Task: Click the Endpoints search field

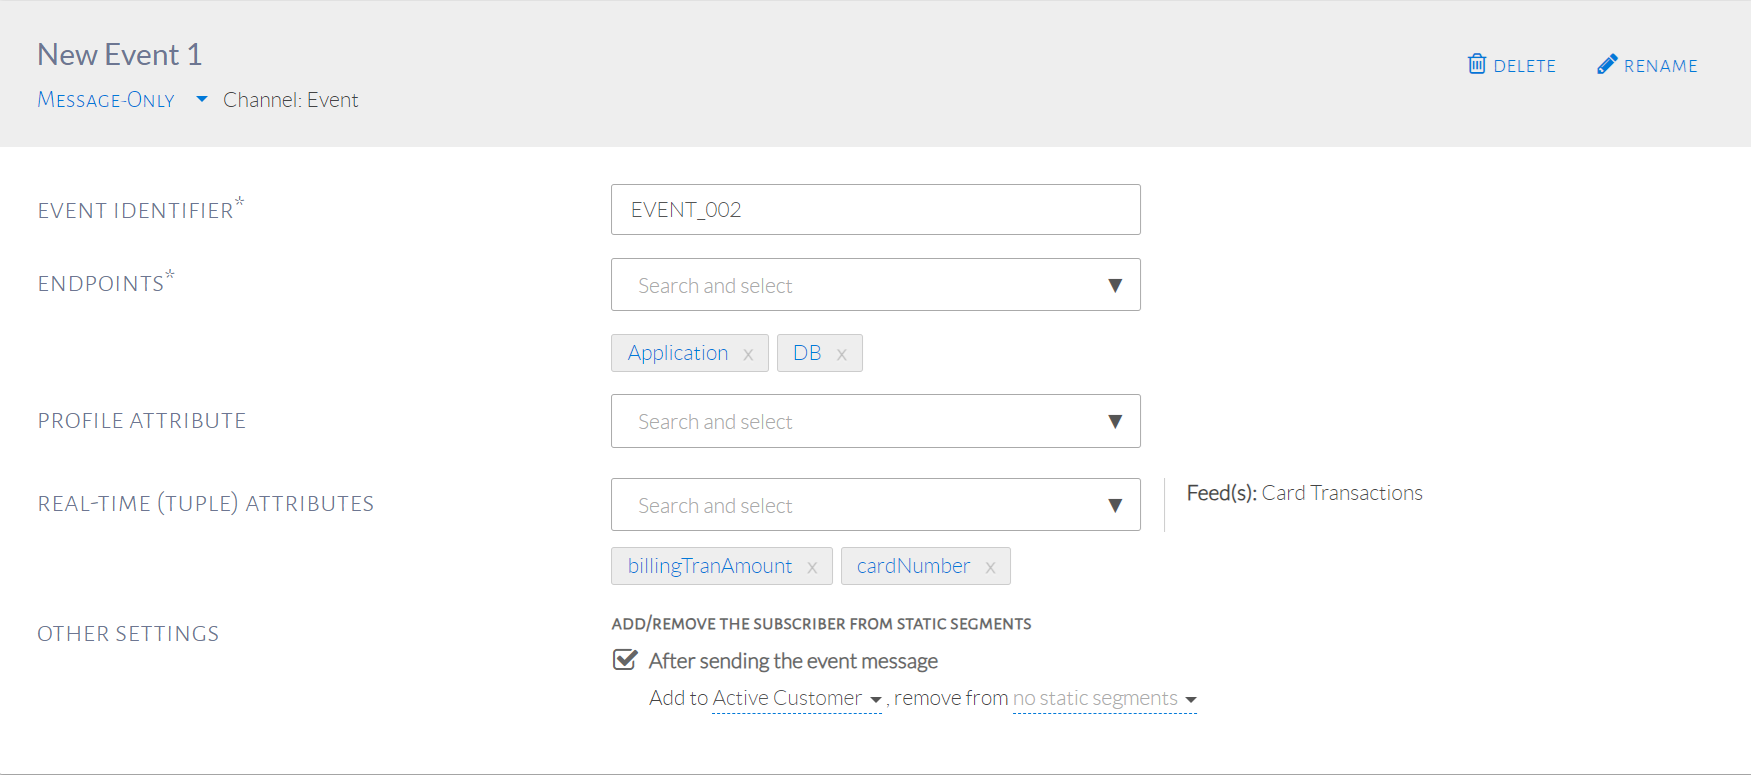Action: pos(860,285)
